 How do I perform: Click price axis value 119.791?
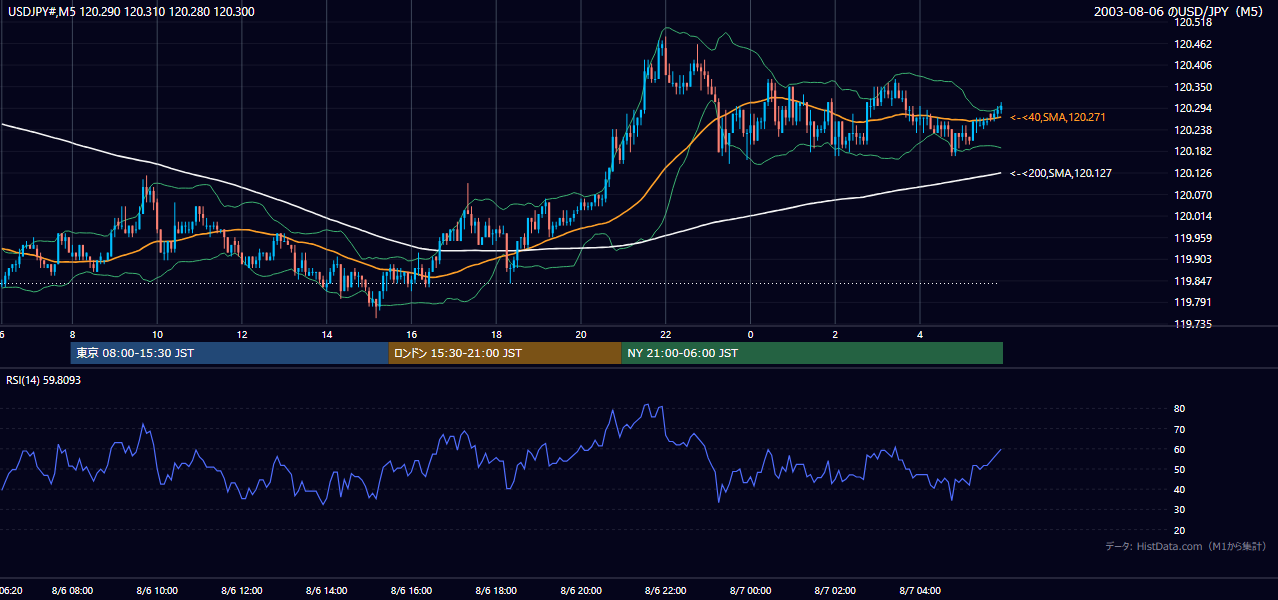(1193, 302)
